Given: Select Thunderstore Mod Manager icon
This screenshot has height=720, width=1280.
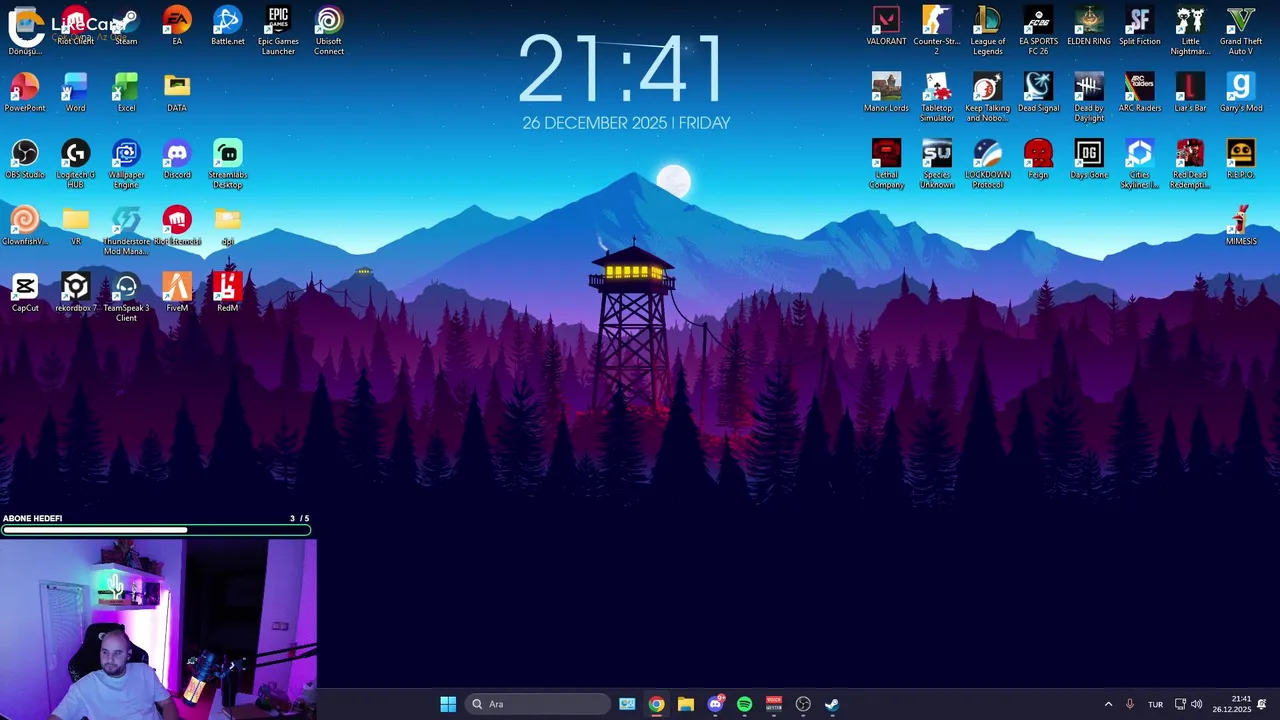Looking at the screenshot, I should click(126, 231).
